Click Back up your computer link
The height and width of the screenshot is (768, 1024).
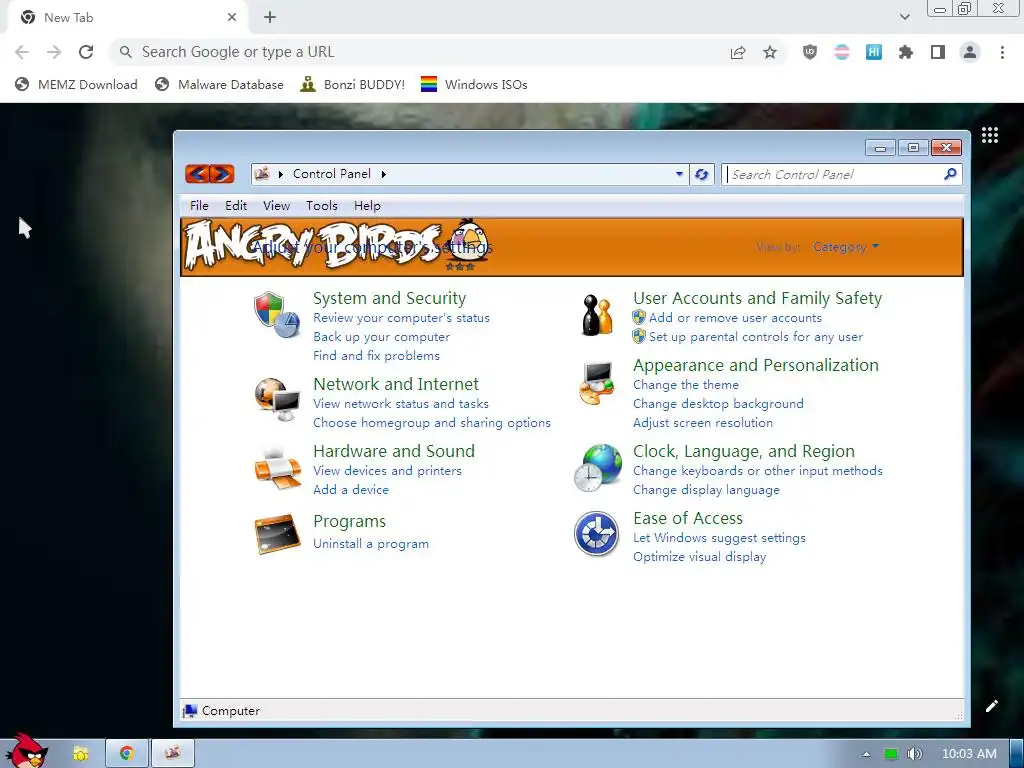(x=381, y=337)
